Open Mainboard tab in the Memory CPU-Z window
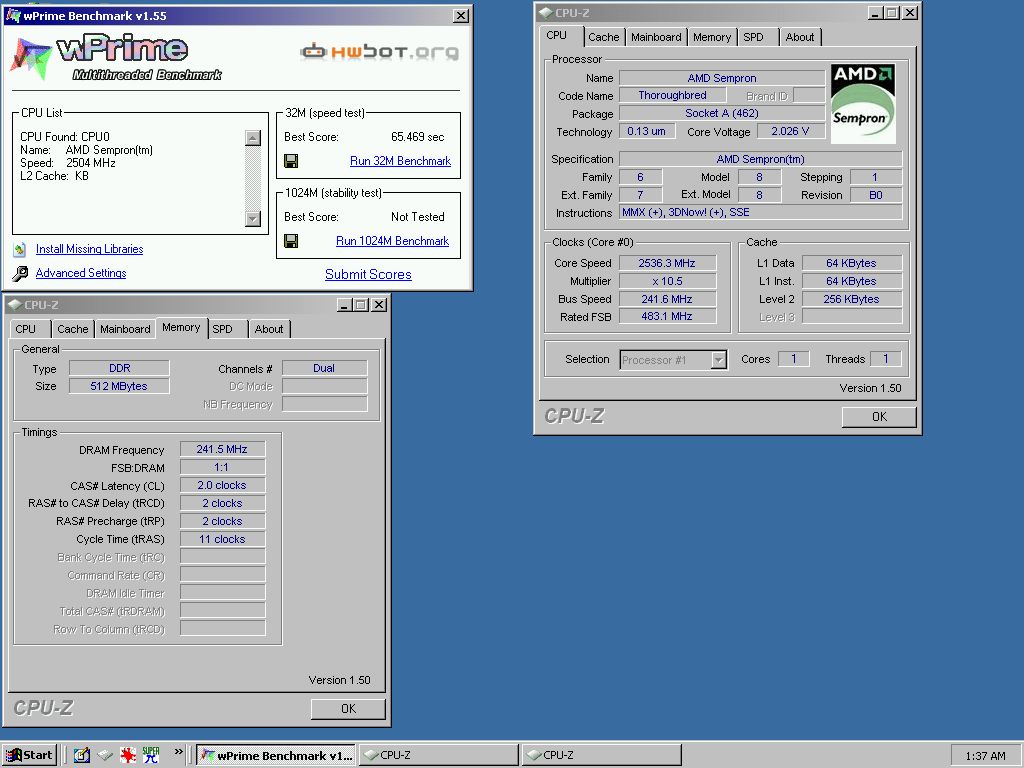1024x768 pixels. [x=125, y=329]
